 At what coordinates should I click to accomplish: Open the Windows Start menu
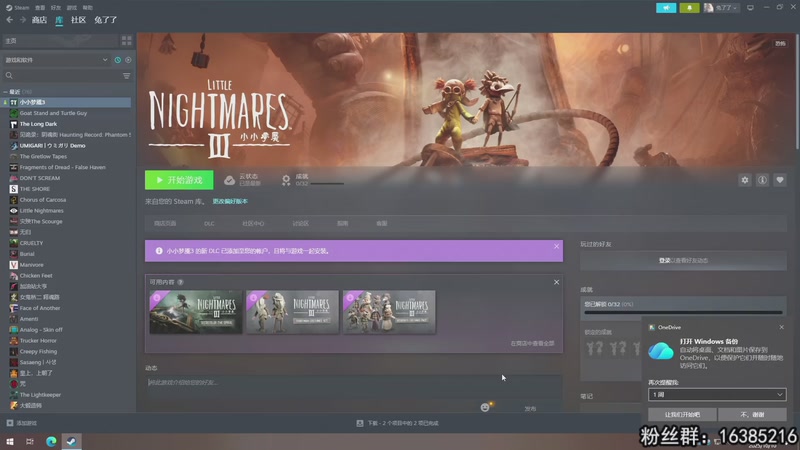point(10,441)
